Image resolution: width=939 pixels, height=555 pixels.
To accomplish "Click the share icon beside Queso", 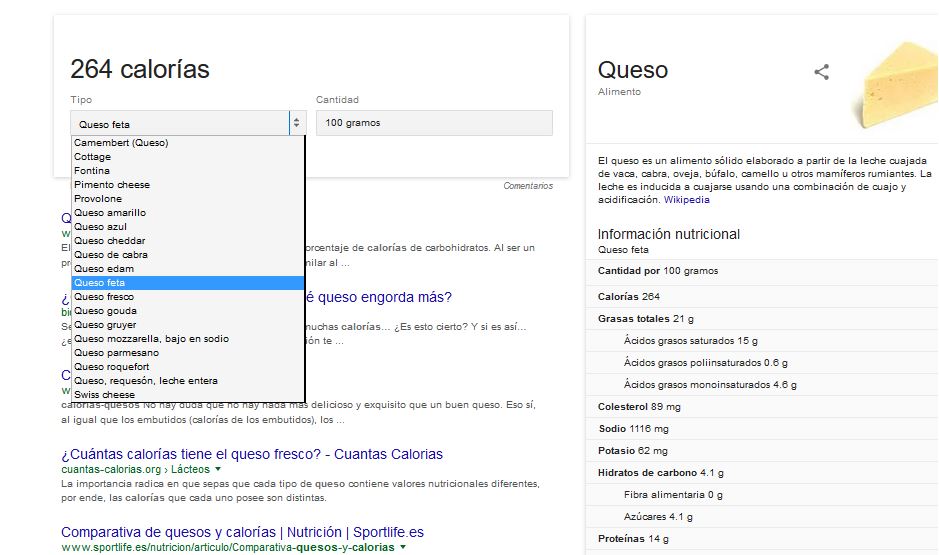I will point(822,72).
